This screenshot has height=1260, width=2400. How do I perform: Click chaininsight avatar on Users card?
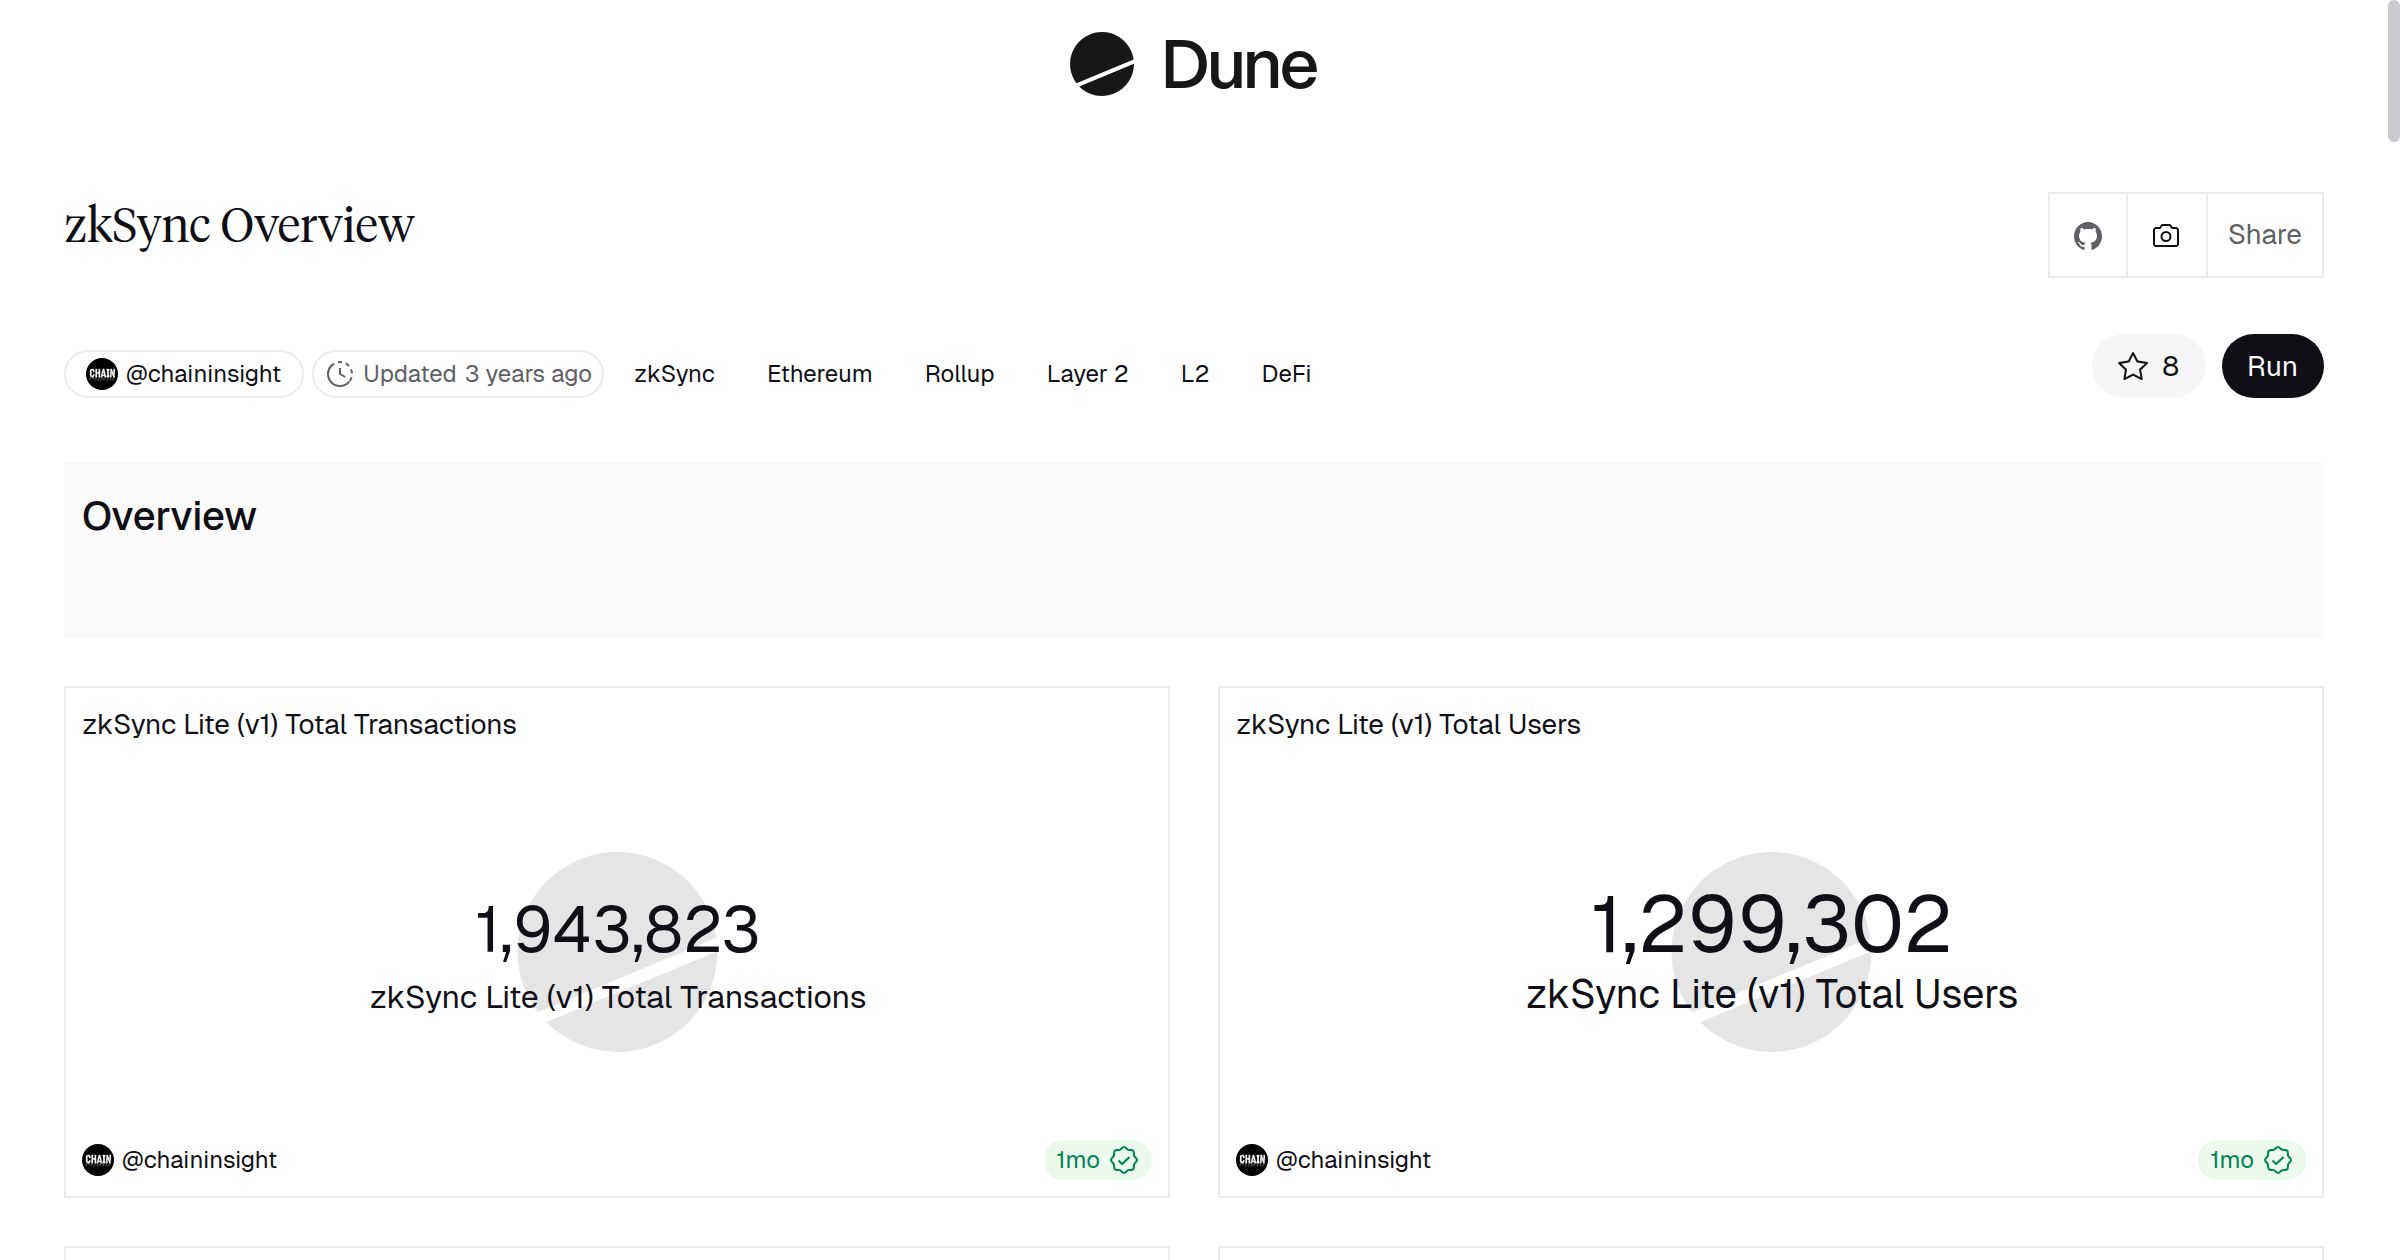[1252, 1160]
